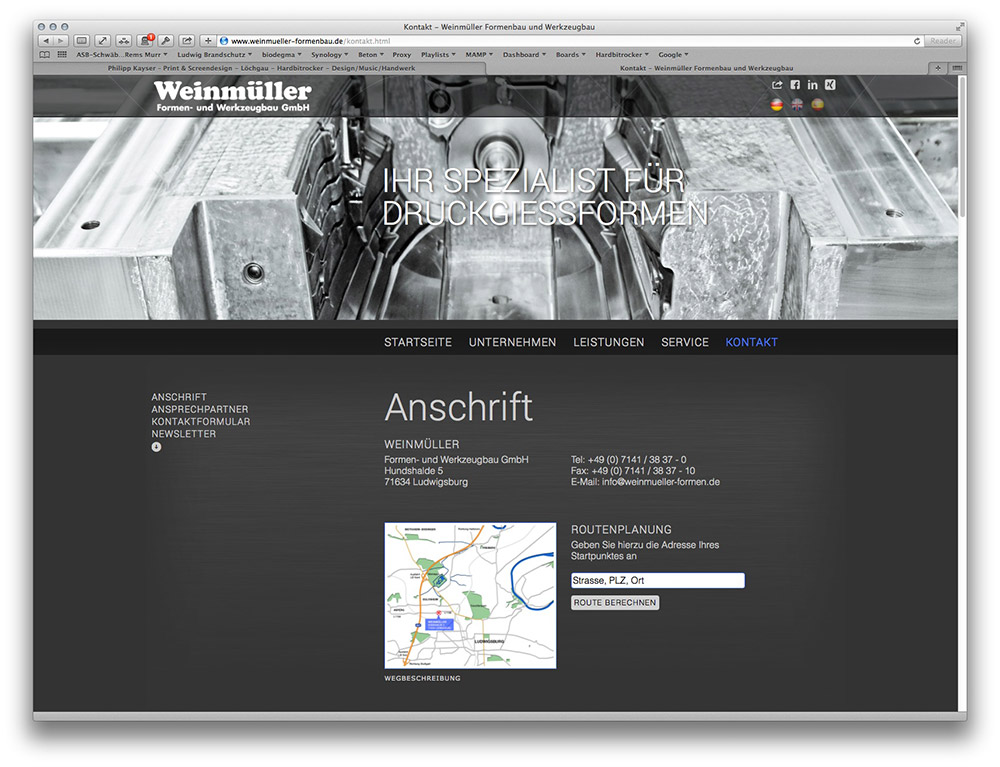Click the rectangle screen icon in Safari toolbar
Screen dimensions: 1000x767
click(x=82, y=41)
